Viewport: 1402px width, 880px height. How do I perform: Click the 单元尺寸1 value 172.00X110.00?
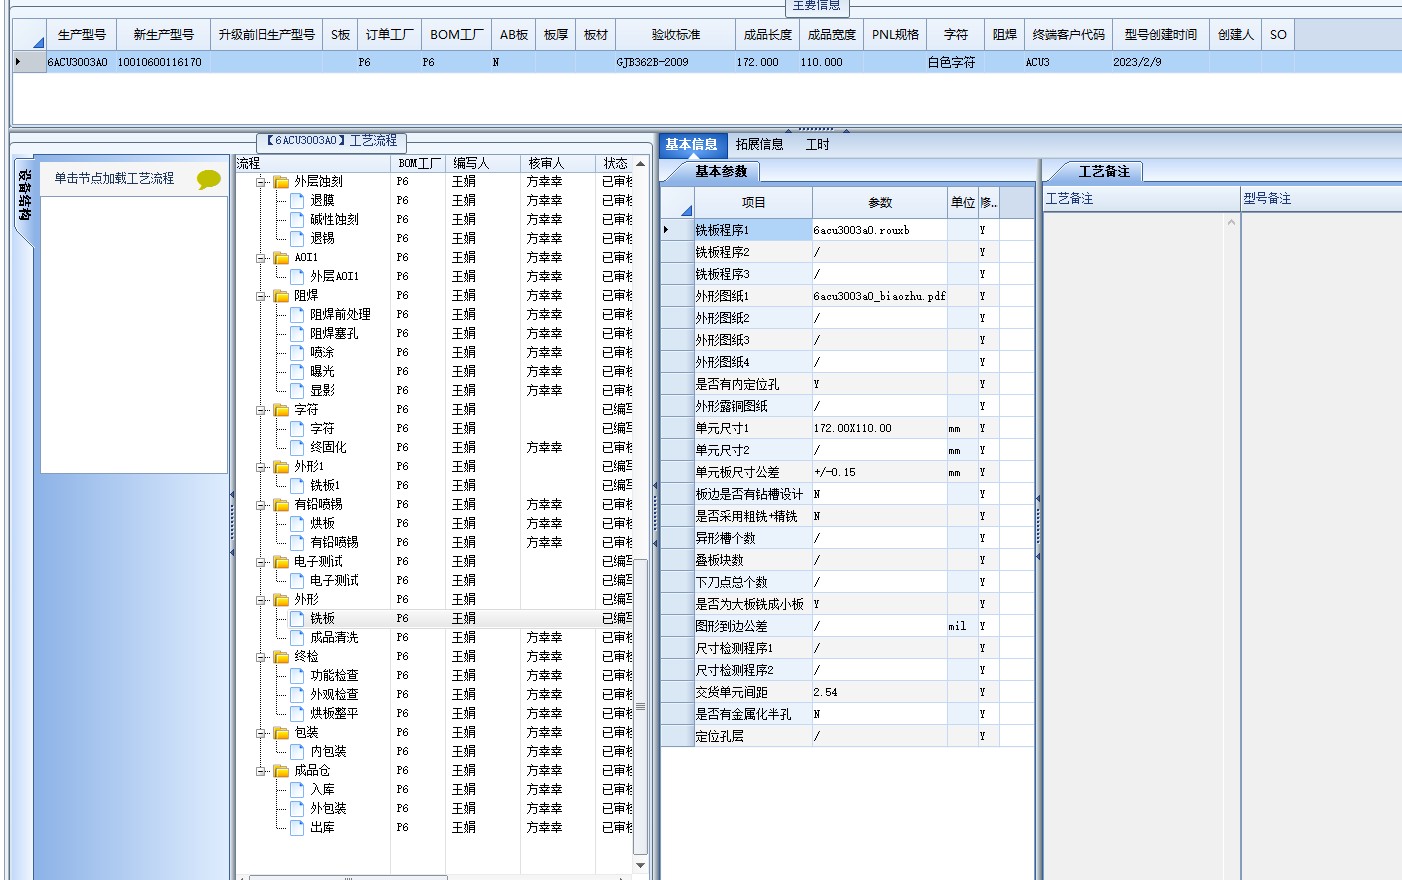click(879, 428)
